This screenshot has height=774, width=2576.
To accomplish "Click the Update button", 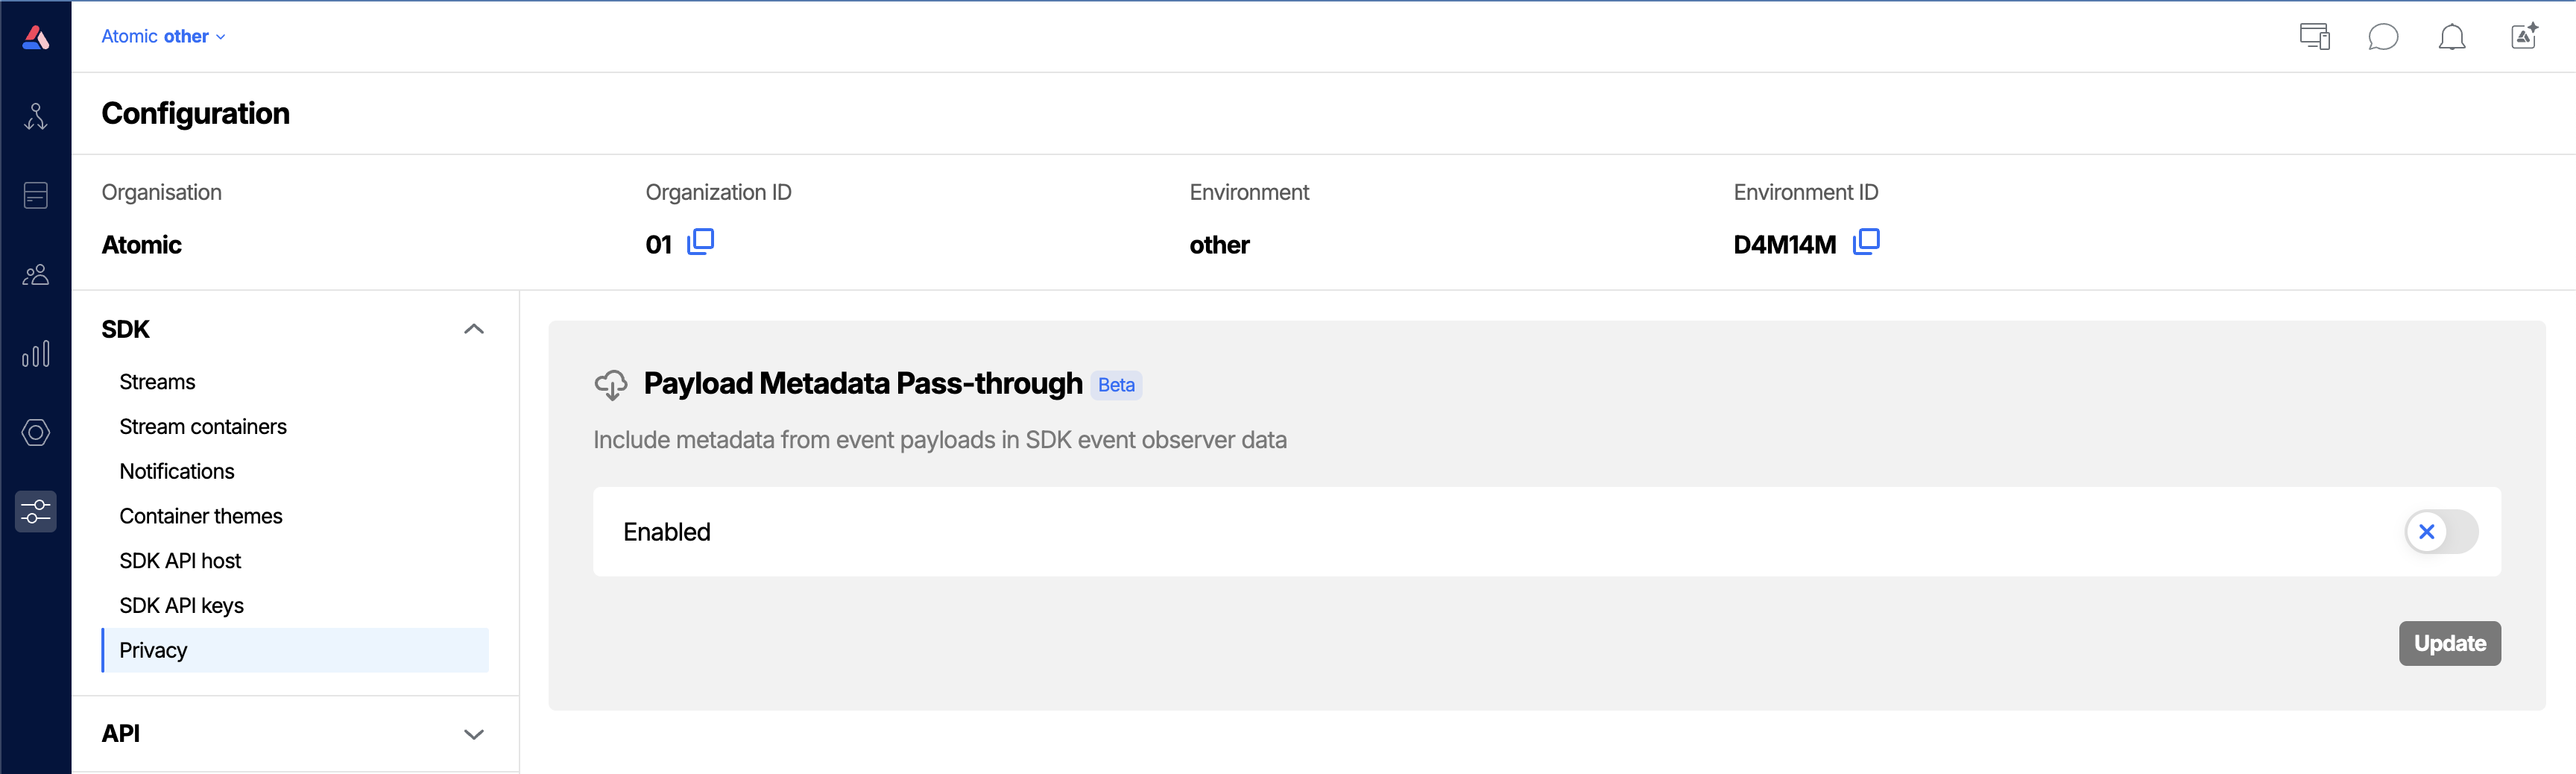I will [x=2449, y=643].
